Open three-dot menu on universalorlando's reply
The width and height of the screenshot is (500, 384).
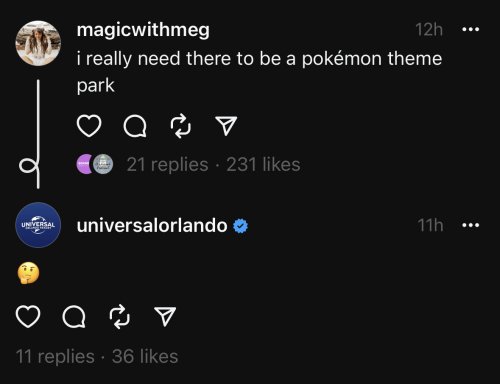click(x=471, y=225)
